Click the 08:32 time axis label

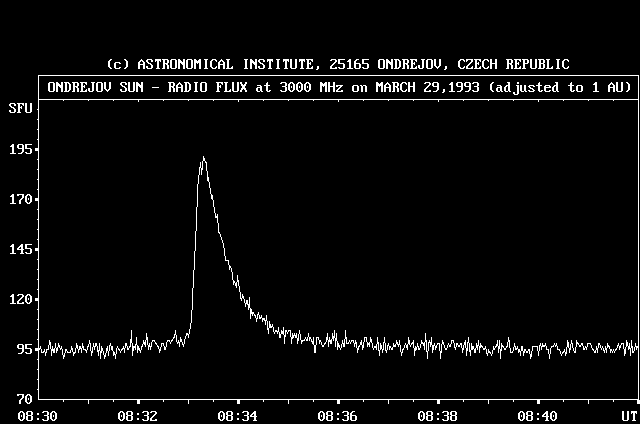tap(137, 415)
